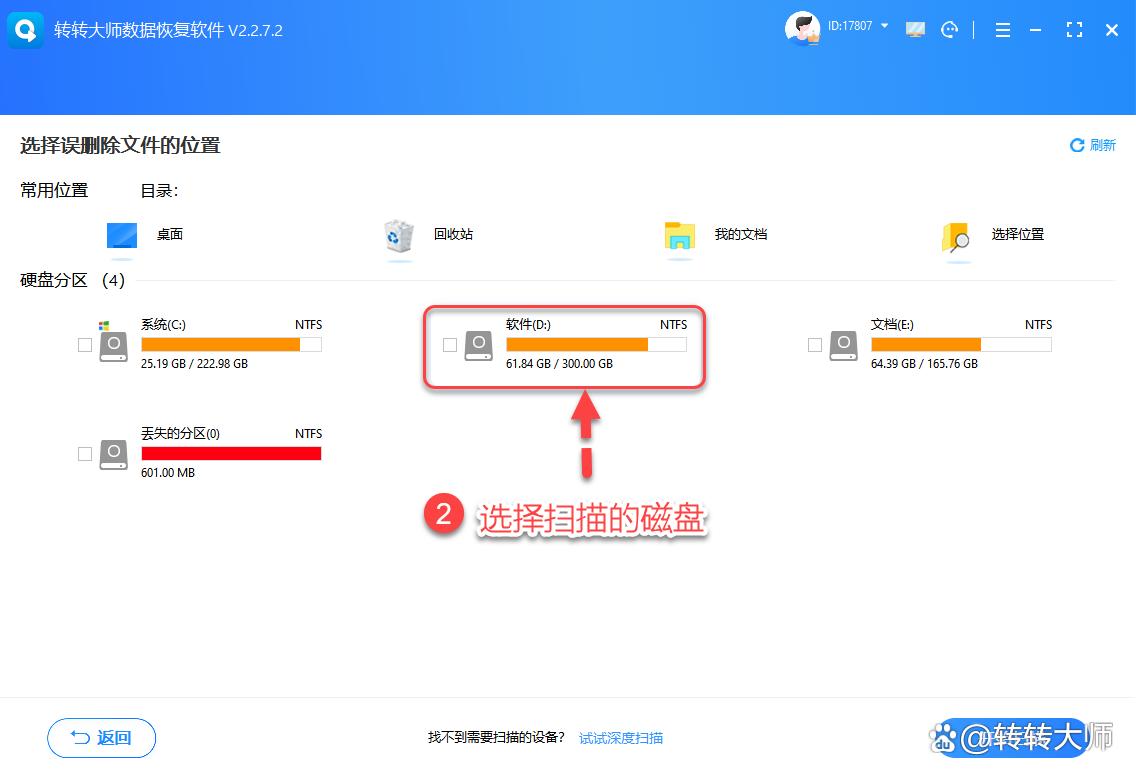Open the user avatar profile
The image size is (1136, 778).
click(802, 29)
